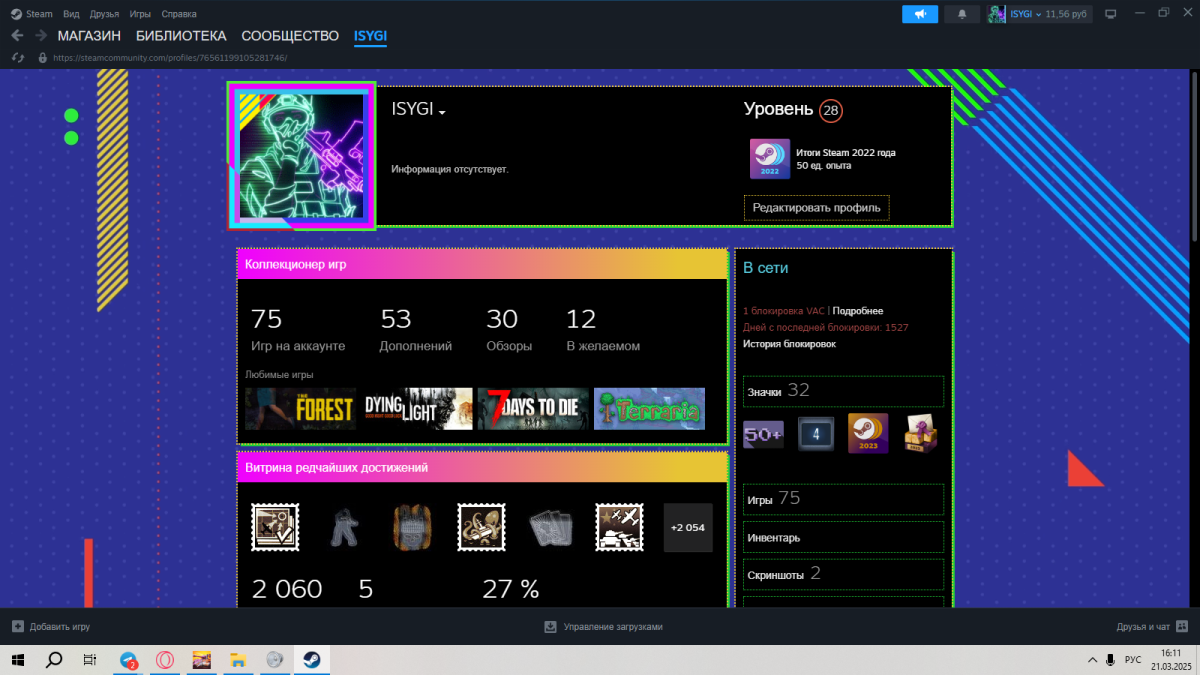Screen dimensions: 1200x675
Task: Click the Steam icon on the taskbar
Action: (311, 660)
